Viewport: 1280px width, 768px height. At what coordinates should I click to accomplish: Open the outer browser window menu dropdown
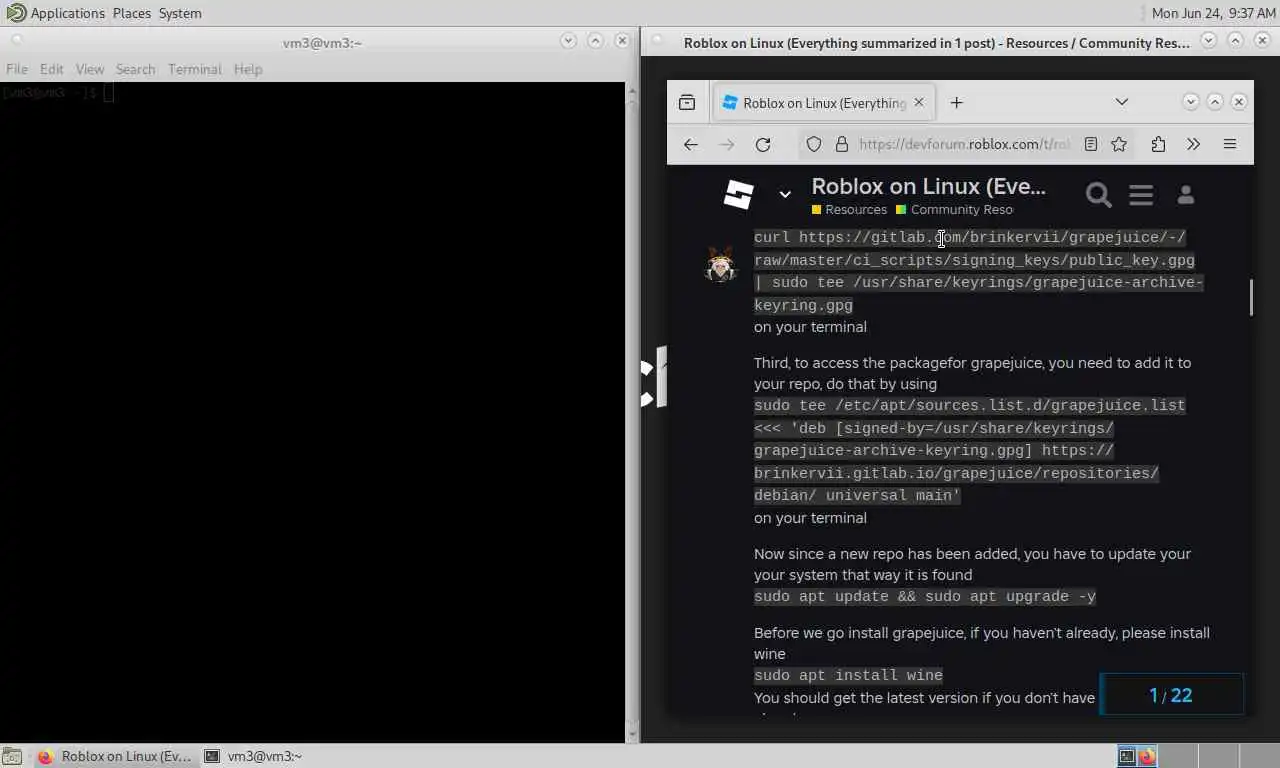pos(1208,41)
